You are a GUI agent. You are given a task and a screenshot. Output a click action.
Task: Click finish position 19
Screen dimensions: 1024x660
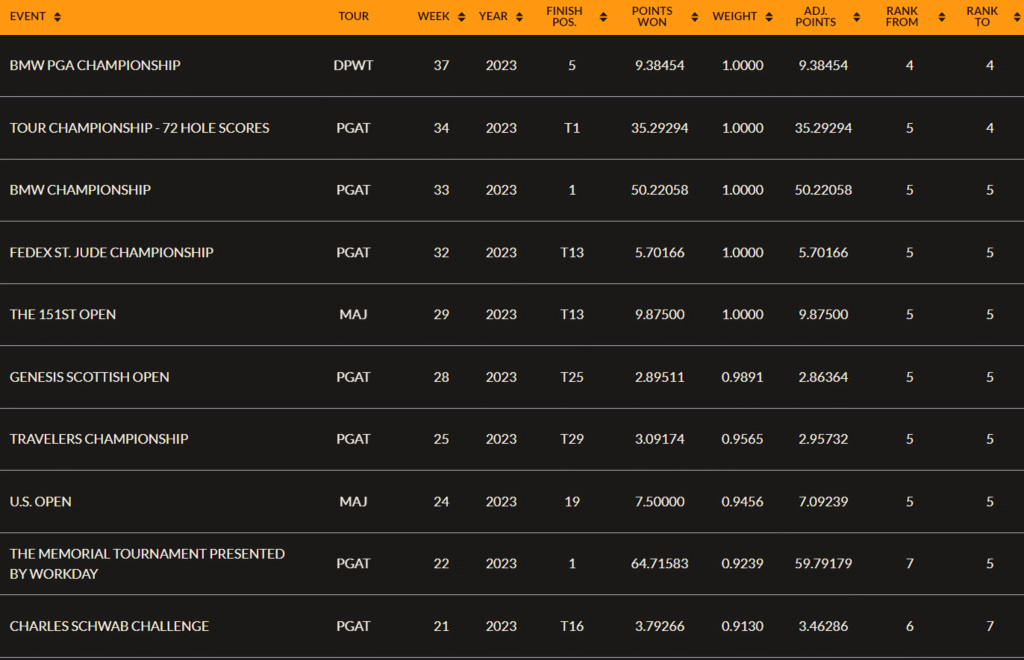[x=572, y=502]
